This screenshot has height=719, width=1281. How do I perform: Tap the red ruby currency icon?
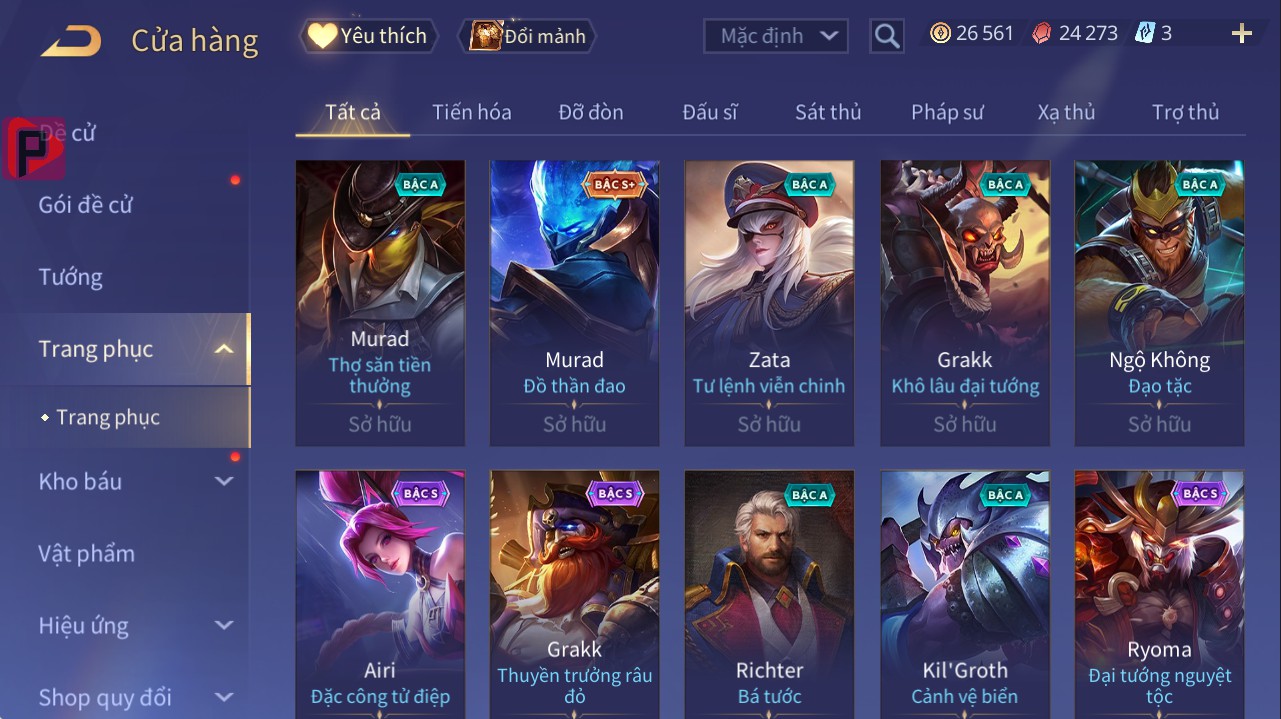(1042, 33)
